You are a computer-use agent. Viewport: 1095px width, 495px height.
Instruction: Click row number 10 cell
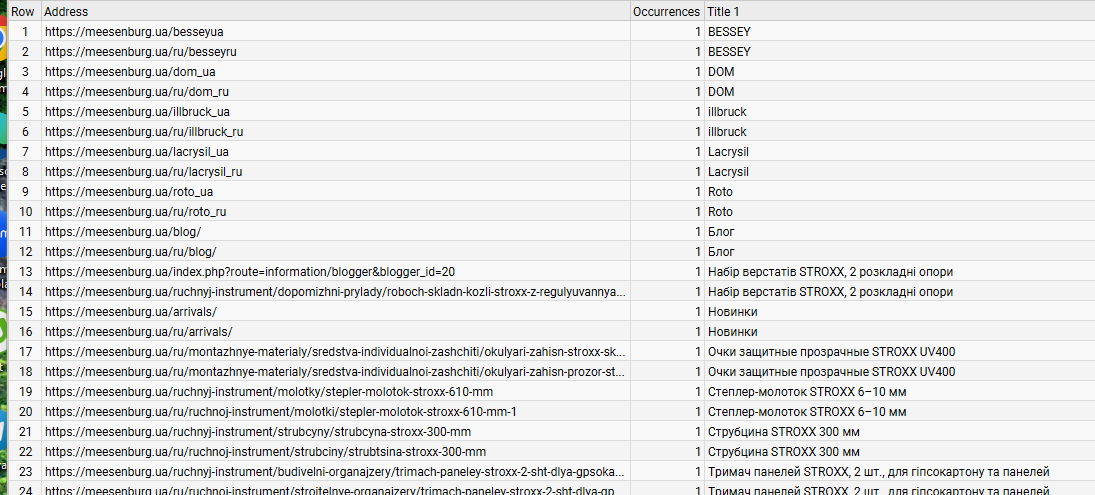[25, 212]
